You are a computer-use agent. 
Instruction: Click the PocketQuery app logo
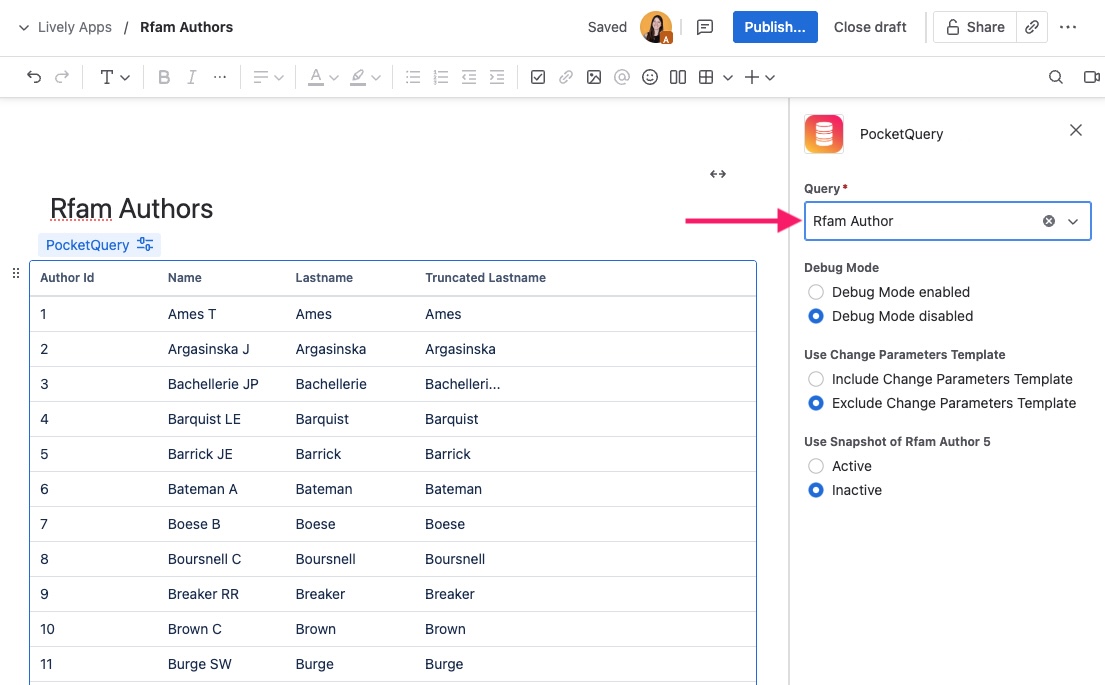tap(824, 134)
